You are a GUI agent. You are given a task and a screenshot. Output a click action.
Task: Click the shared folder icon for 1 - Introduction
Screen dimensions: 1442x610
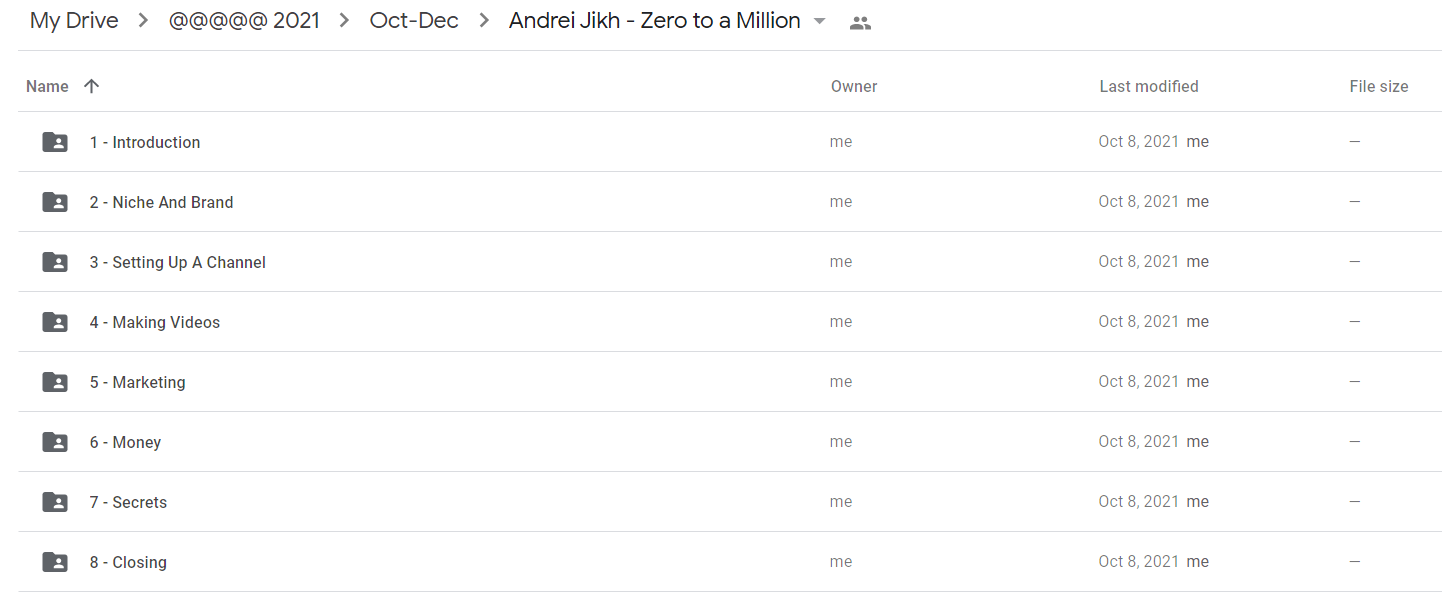[x=55, y=142]
